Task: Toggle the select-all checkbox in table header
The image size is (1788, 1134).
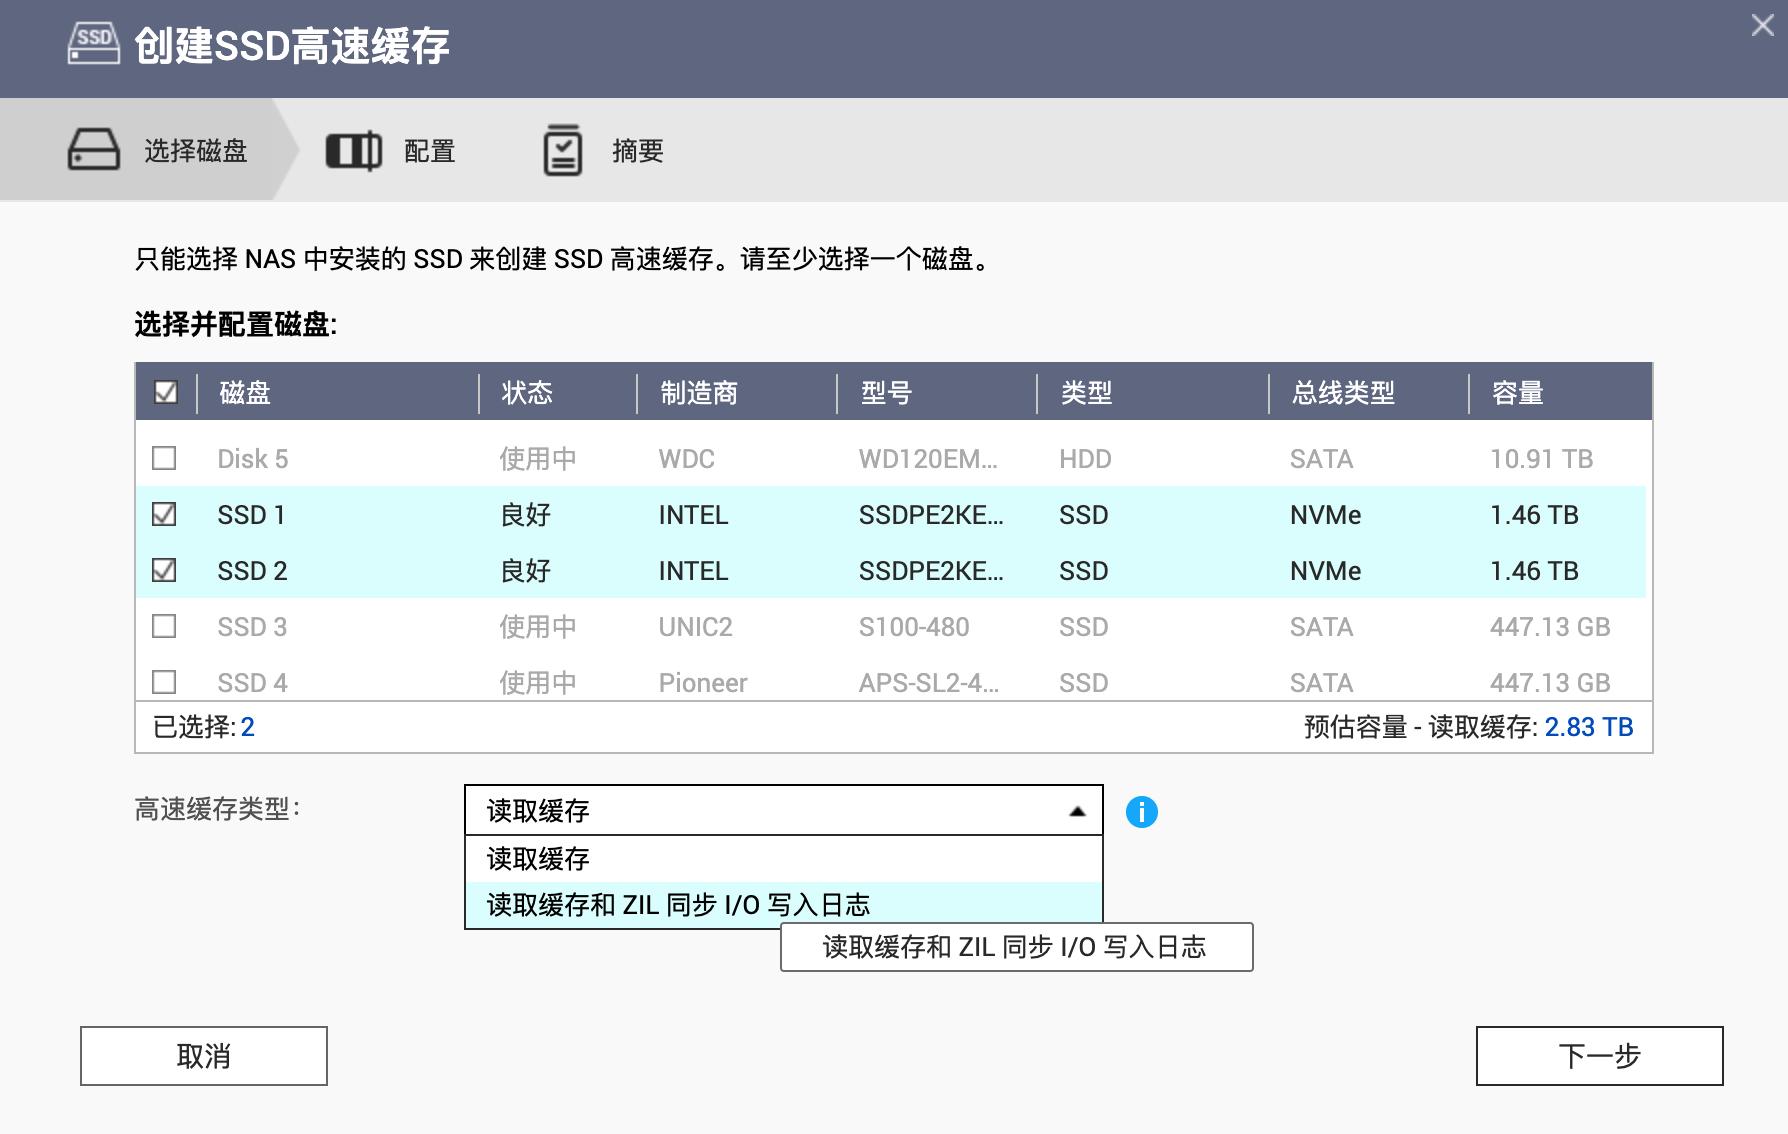Action: pos(166,394)
